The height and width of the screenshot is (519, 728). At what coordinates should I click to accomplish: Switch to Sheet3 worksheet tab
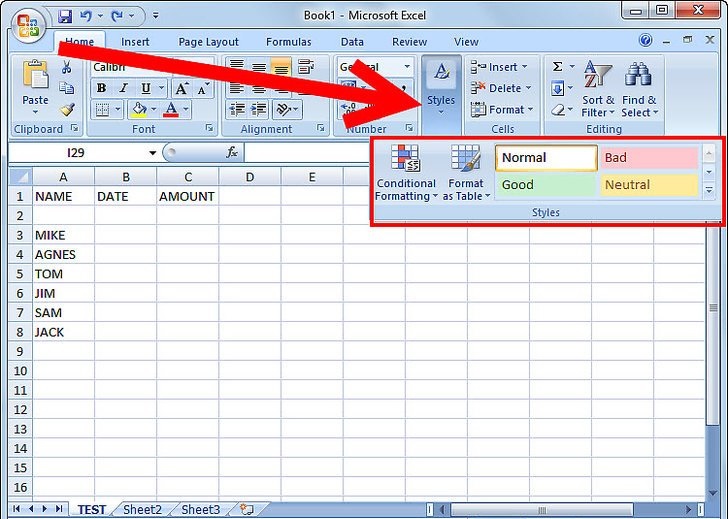201,509
